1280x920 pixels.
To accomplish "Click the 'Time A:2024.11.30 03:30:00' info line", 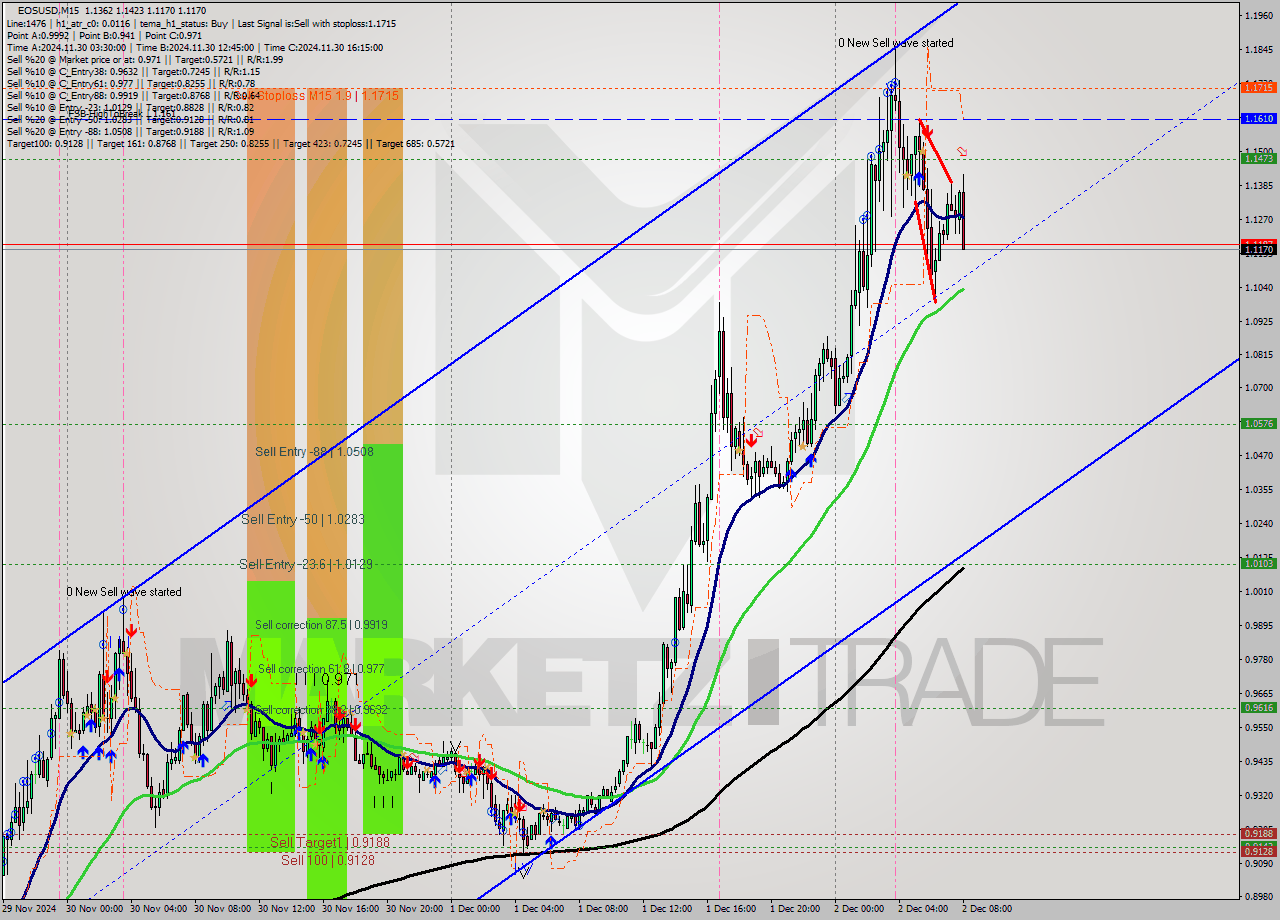I will point(195,47).
